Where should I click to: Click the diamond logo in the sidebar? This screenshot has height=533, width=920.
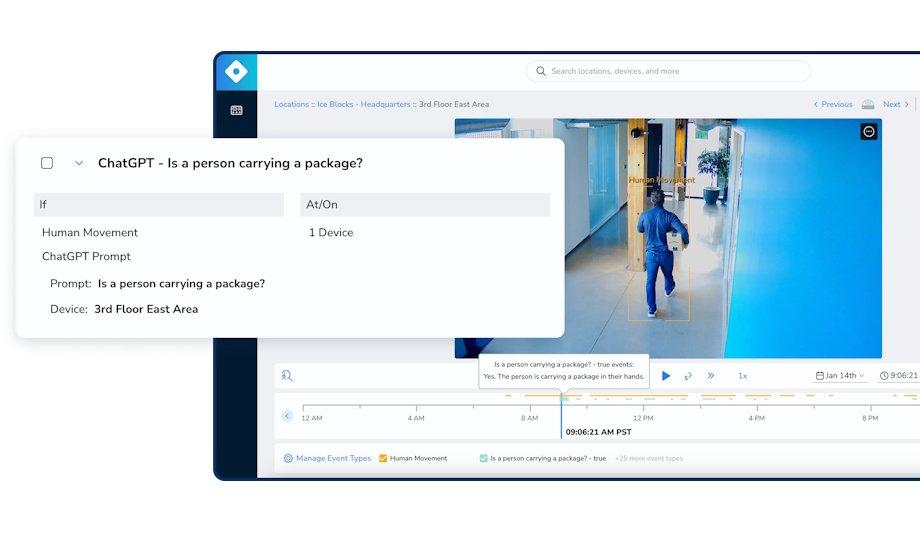point(237,72)
